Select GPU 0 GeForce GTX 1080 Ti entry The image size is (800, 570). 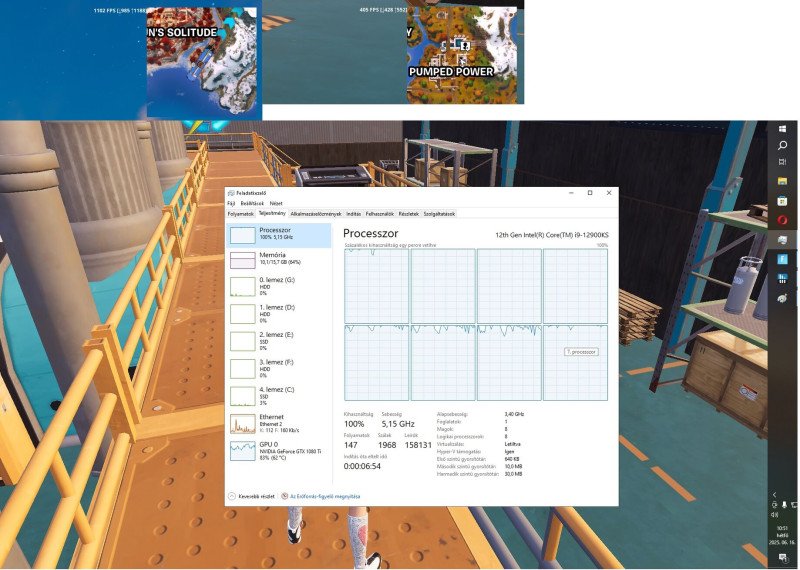[279, 451]
